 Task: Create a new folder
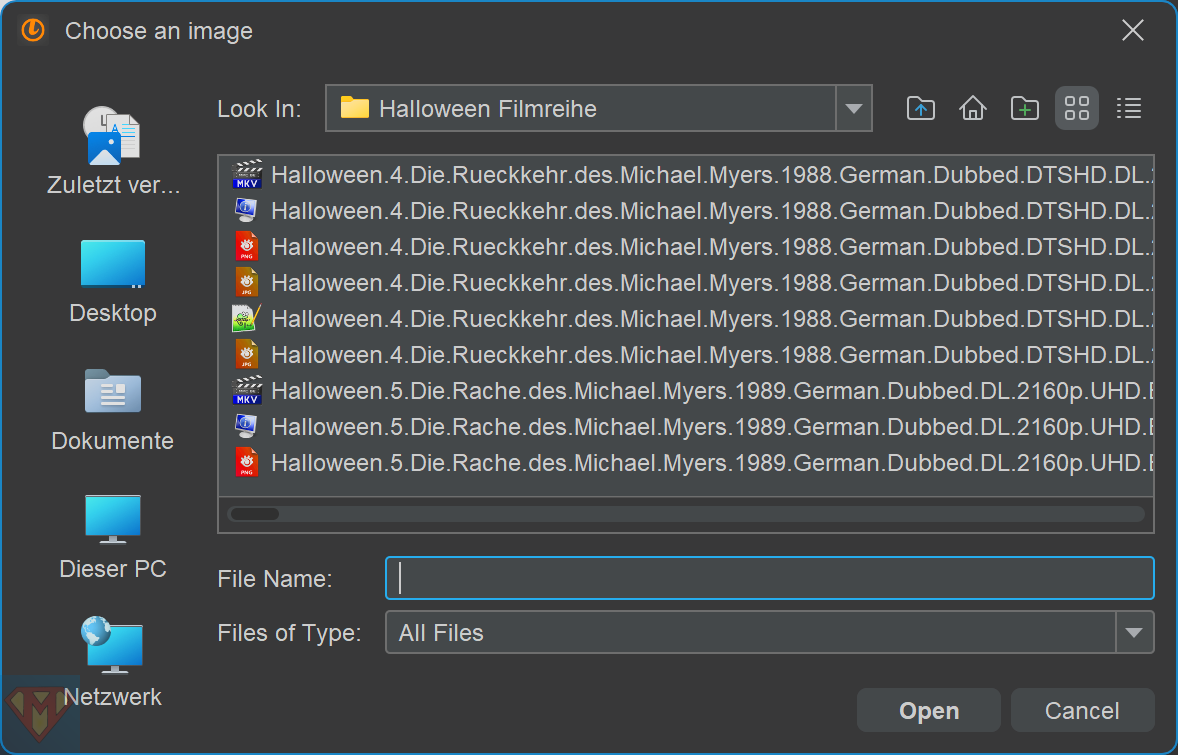[x=1024, y=108]
